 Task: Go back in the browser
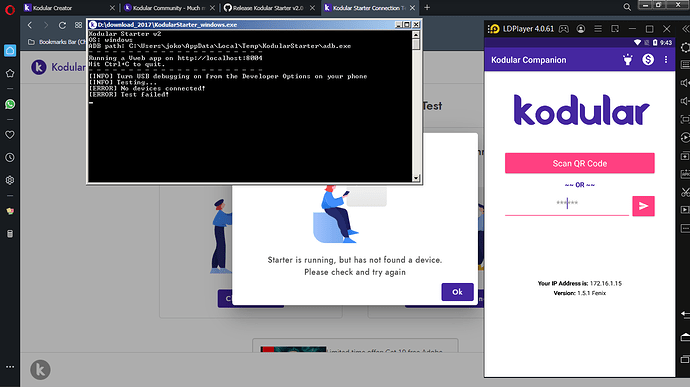30,25
